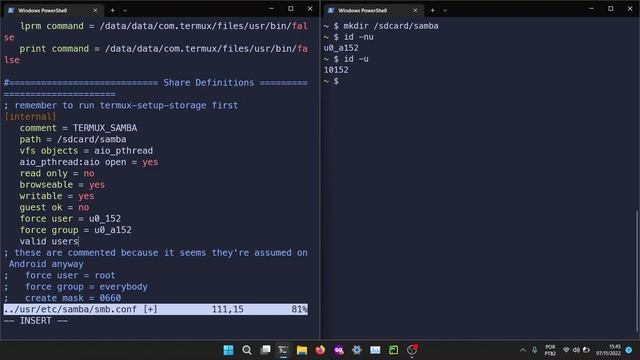Open the POR PTB2 language switcher
Image resolution: width=640 pixels, height=360 pixels.
550,350
